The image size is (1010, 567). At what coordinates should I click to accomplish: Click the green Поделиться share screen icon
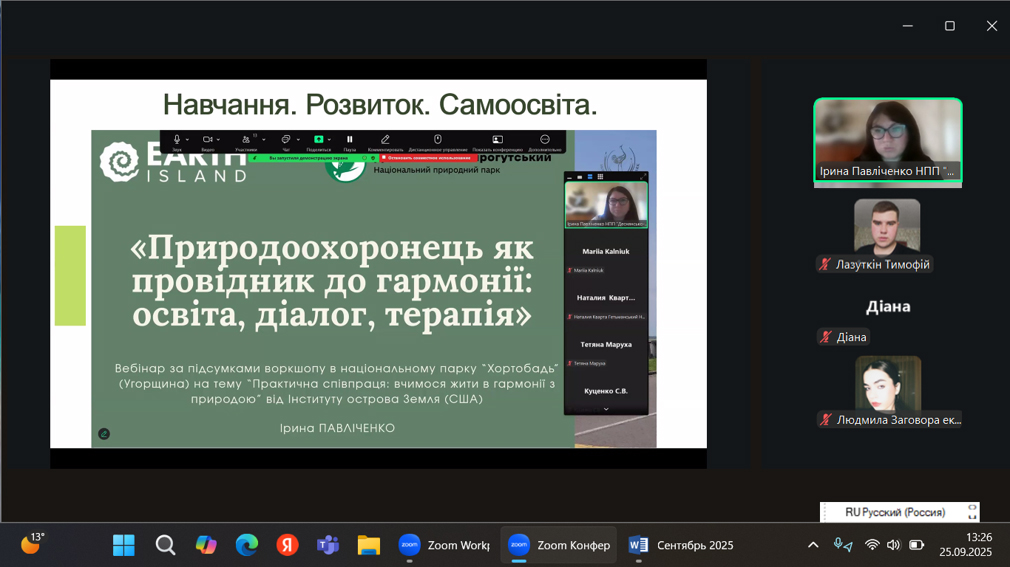[318, 141]
